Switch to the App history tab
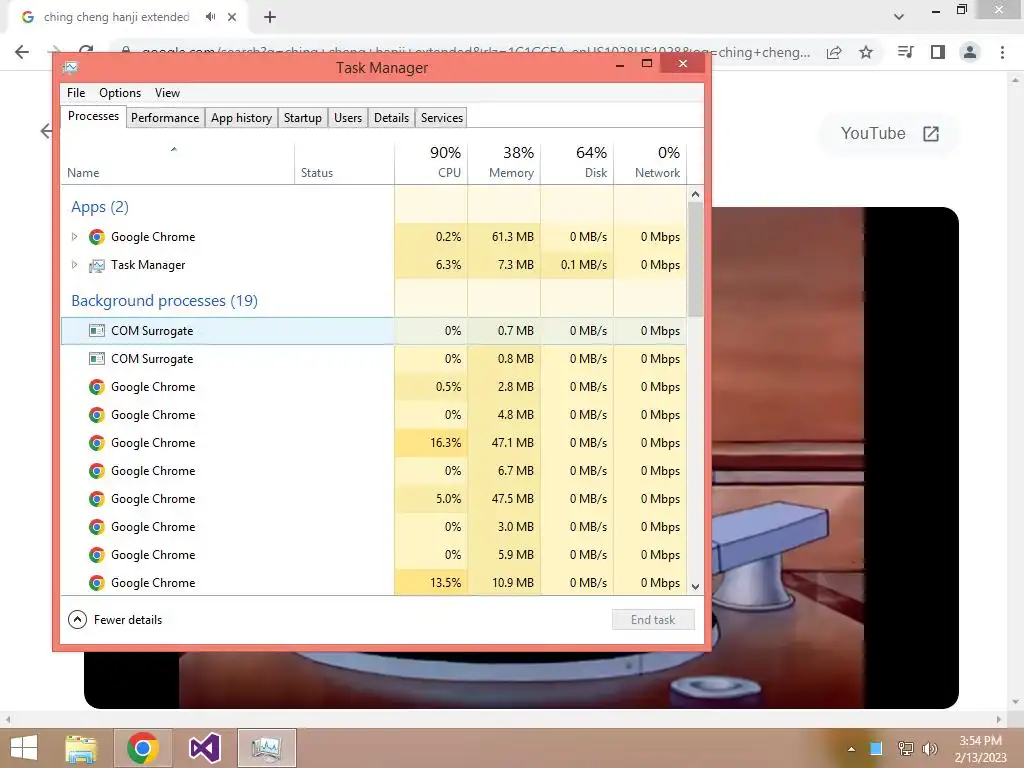The height and width of the screenshot is (768, 1024). [x=241, y=118]
